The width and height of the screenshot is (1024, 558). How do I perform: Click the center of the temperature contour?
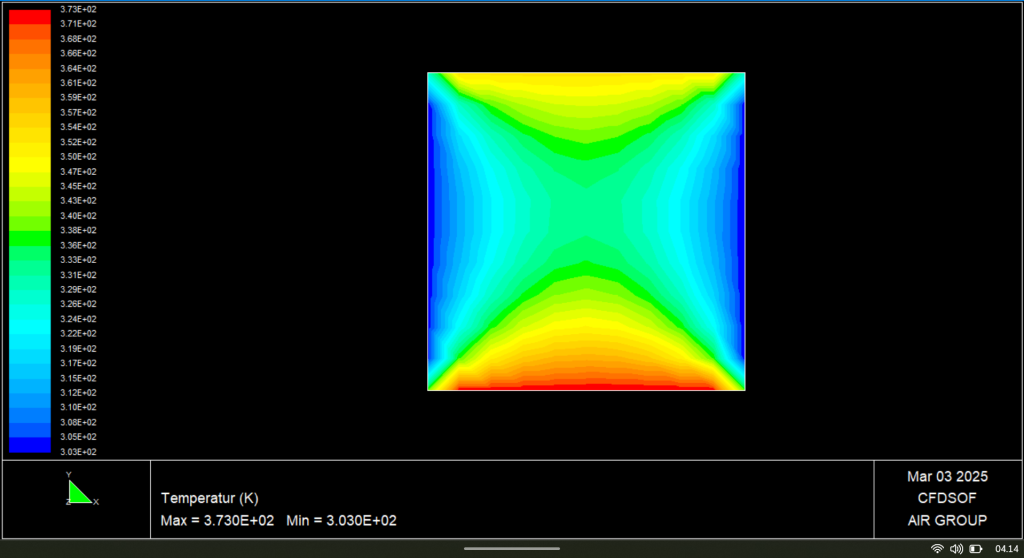coord(586,231)
